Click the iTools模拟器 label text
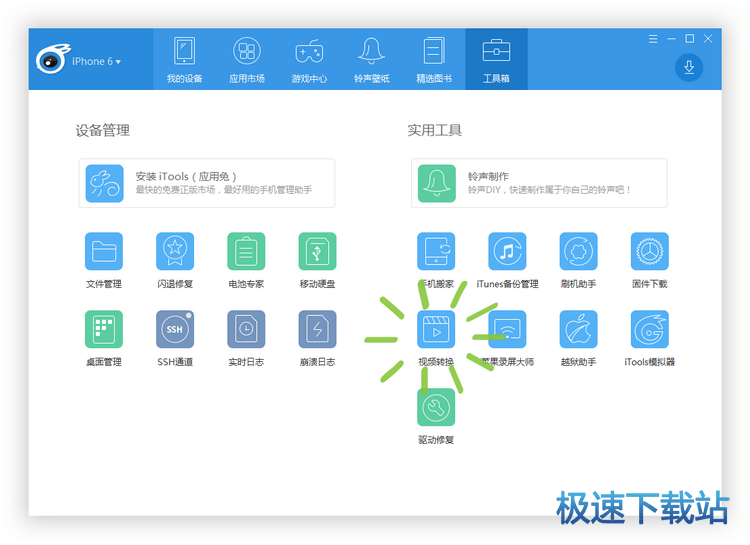 [650, 362]
